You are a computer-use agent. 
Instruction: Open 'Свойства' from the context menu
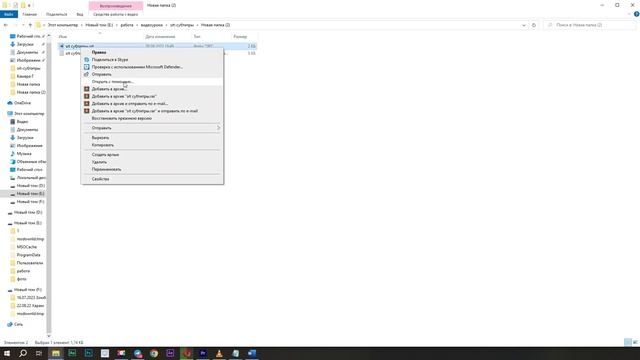pyautogui.click(x=152, y=179)
